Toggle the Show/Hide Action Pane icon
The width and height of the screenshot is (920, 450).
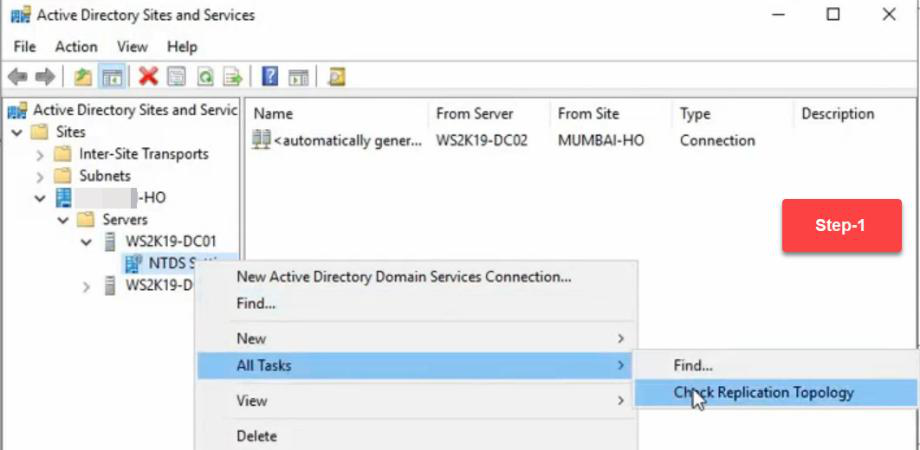point(298,76)
